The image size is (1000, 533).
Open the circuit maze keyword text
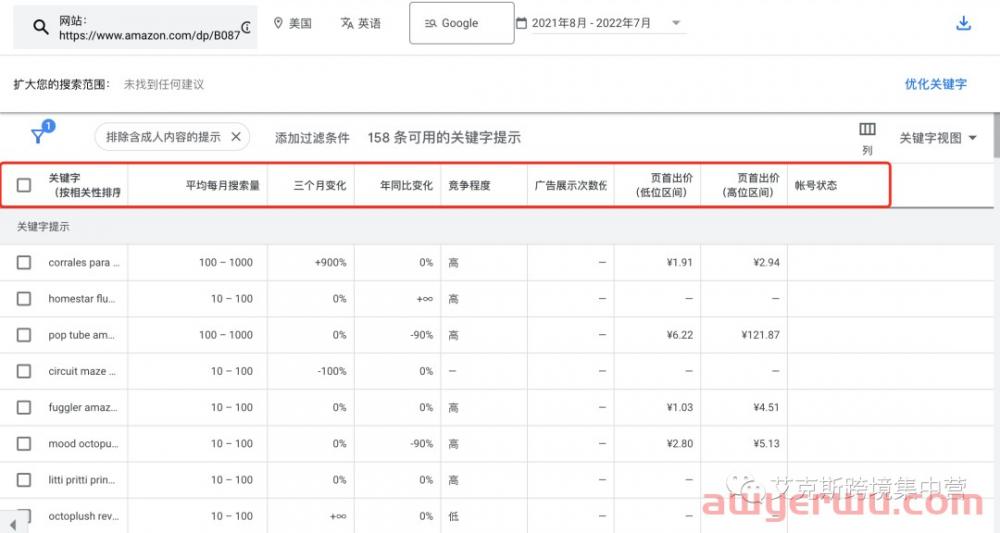pos(82,371)
